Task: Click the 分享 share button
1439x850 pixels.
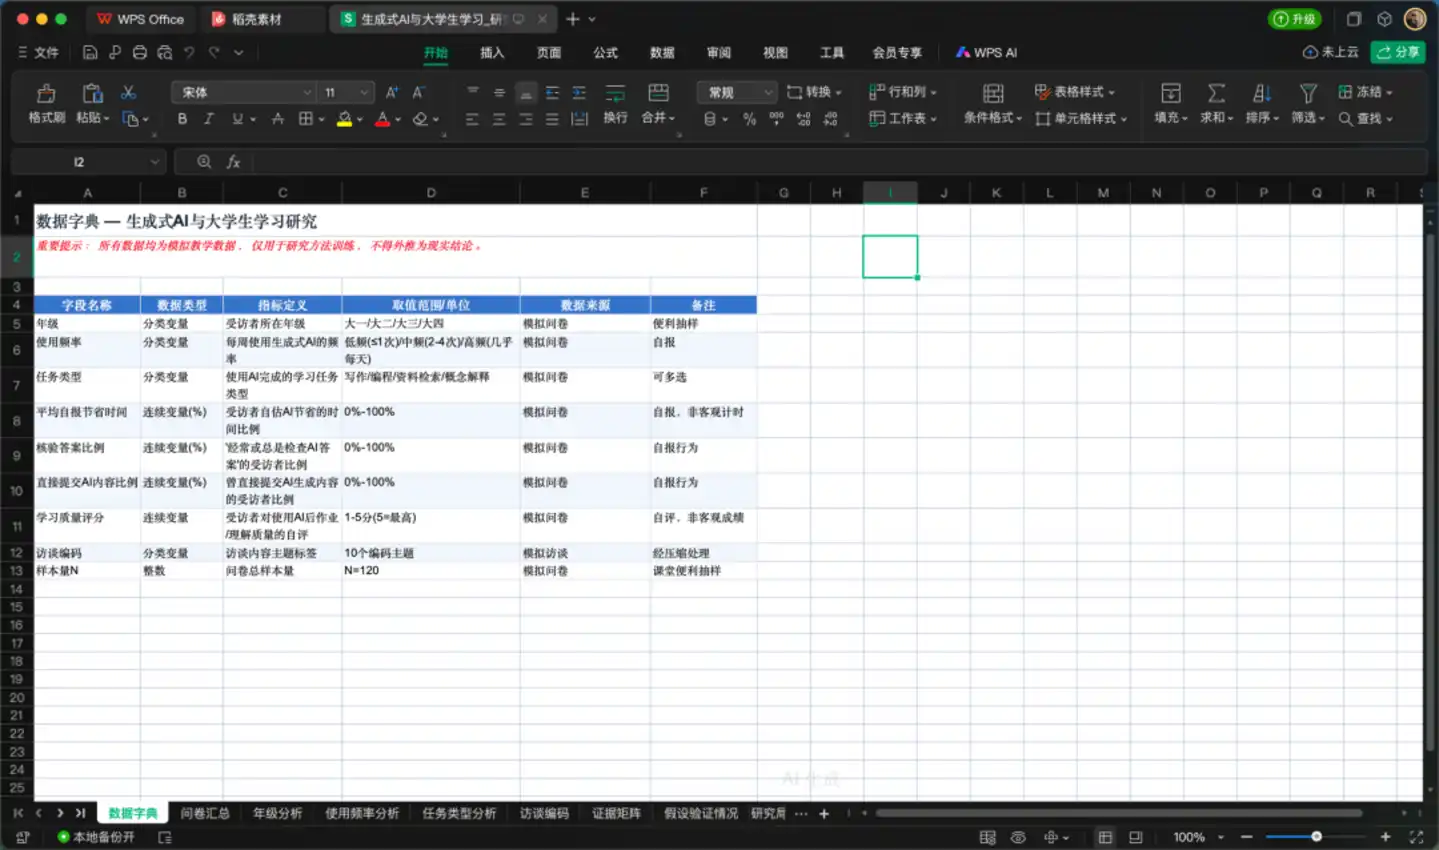Action: tap(1398, 52)
